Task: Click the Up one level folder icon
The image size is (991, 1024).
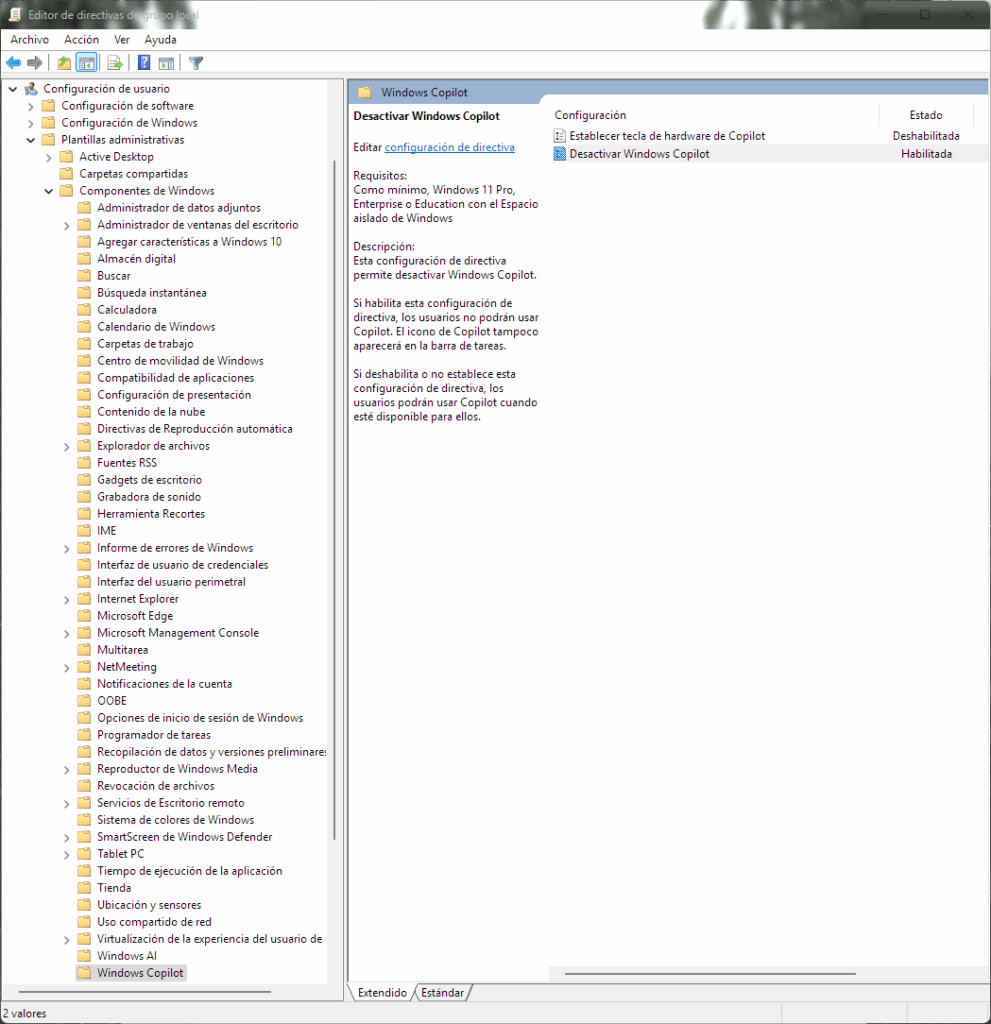Action: click(x=63, y=63)
